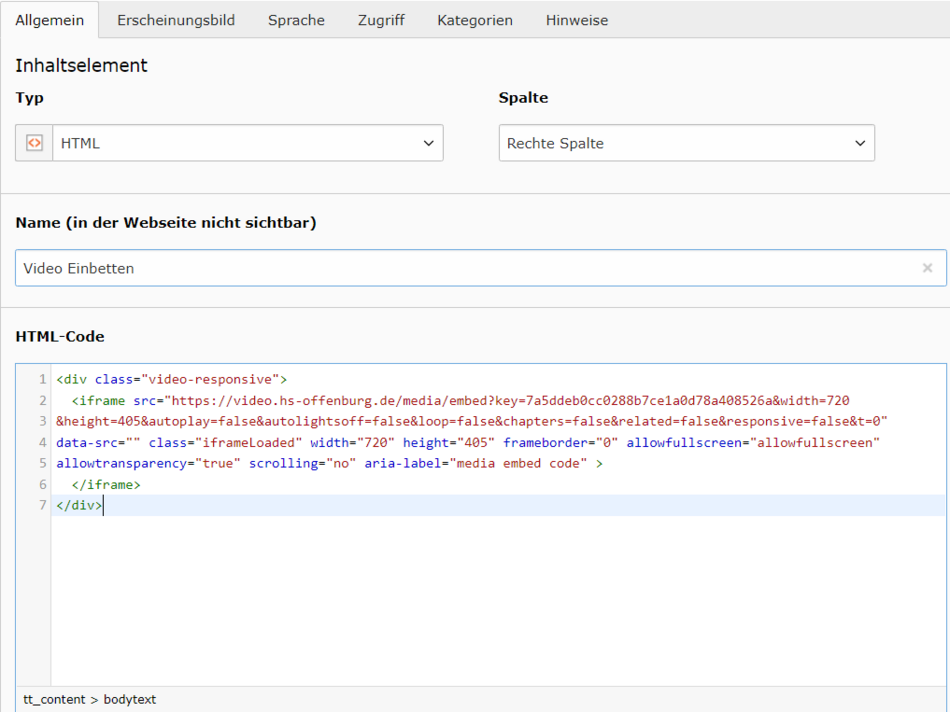950x712 pixels.
Task: Click line 5 with allowtransparency attribute
Action: click(330, 464)
